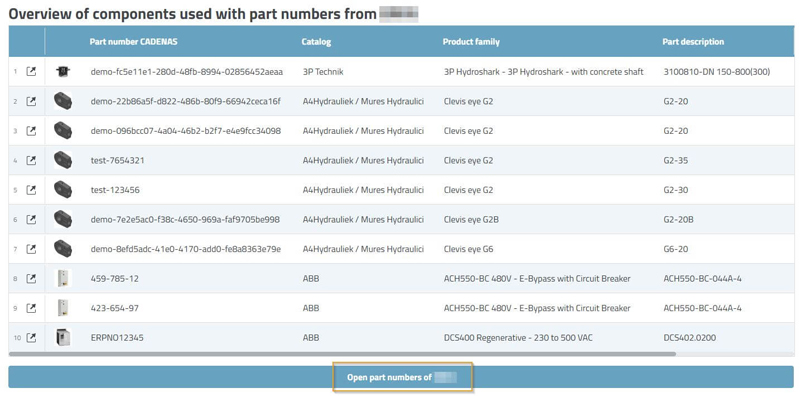The image size is (800, 396).
Task: Click DCS400 Regenerative product family cell
Action: pyautogui.click(x=518, y=338)
